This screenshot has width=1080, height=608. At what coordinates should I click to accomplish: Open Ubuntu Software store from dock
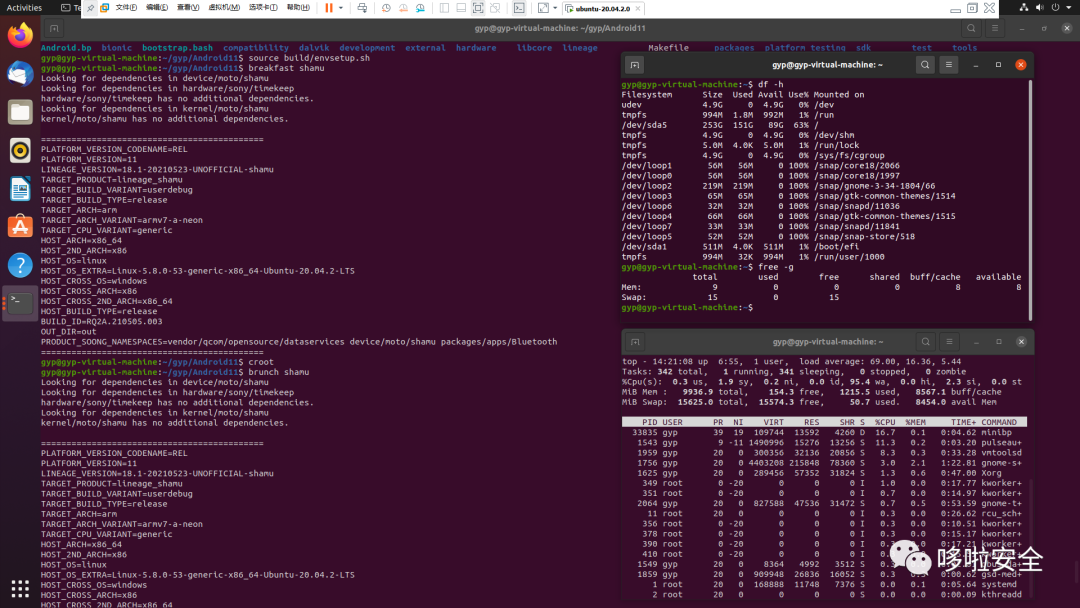click(20, 227)
